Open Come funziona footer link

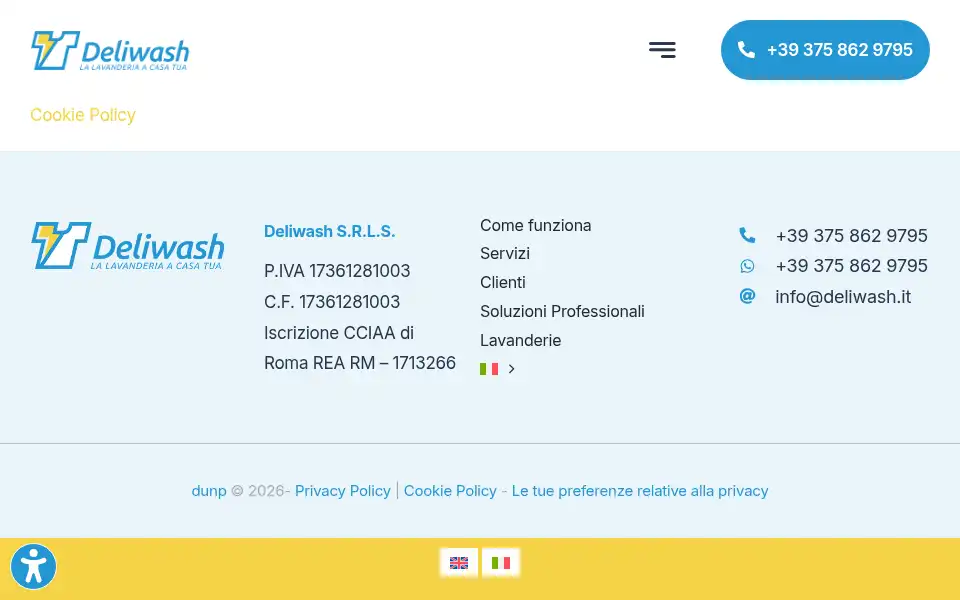point(535,225)
